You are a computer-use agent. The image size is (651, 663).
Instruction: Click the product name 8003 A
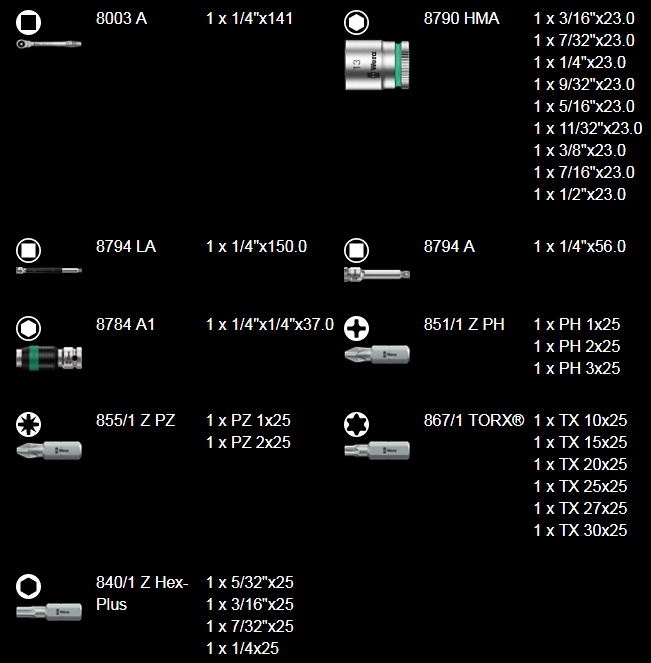point(121,19)
